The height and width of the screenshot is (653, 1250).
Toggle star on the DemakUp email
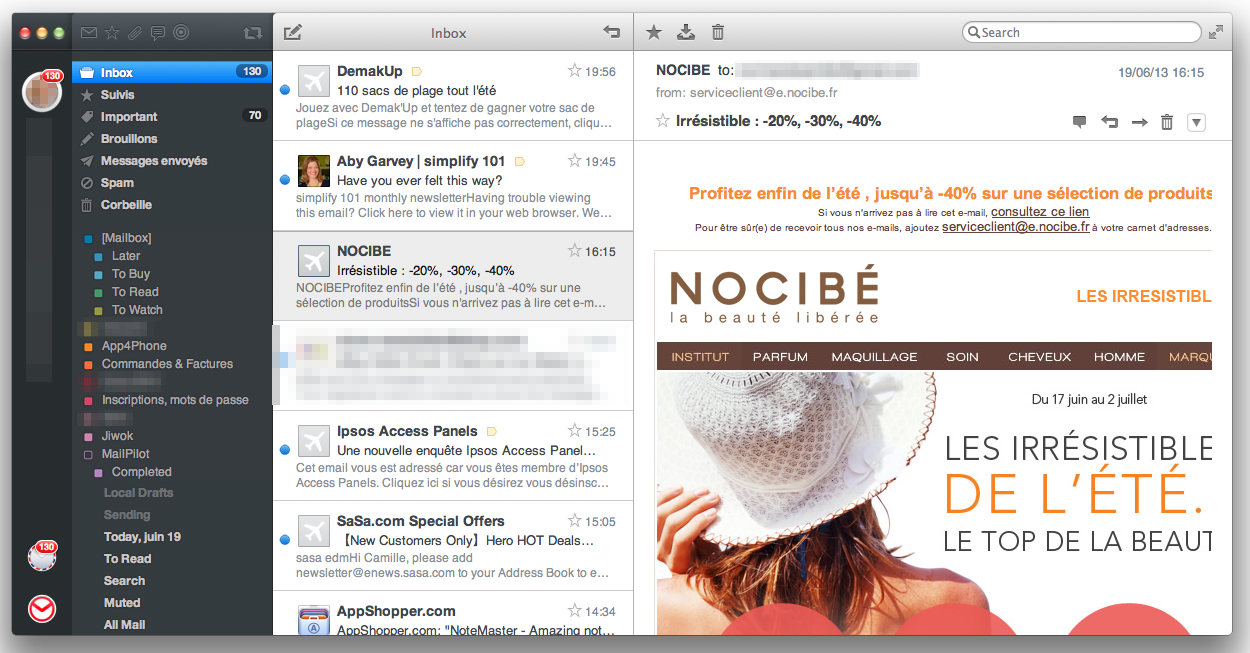(x=574, y=71)
